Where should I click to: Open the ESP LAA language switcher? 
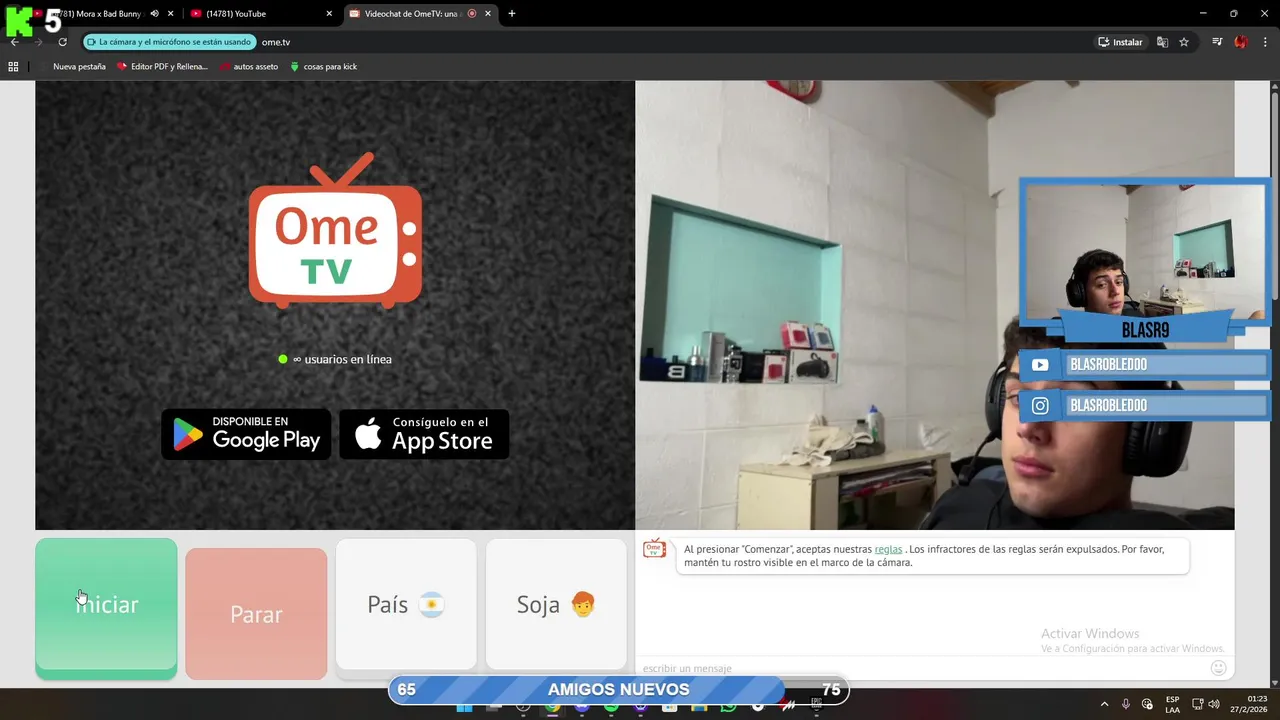pos(1172,704)
